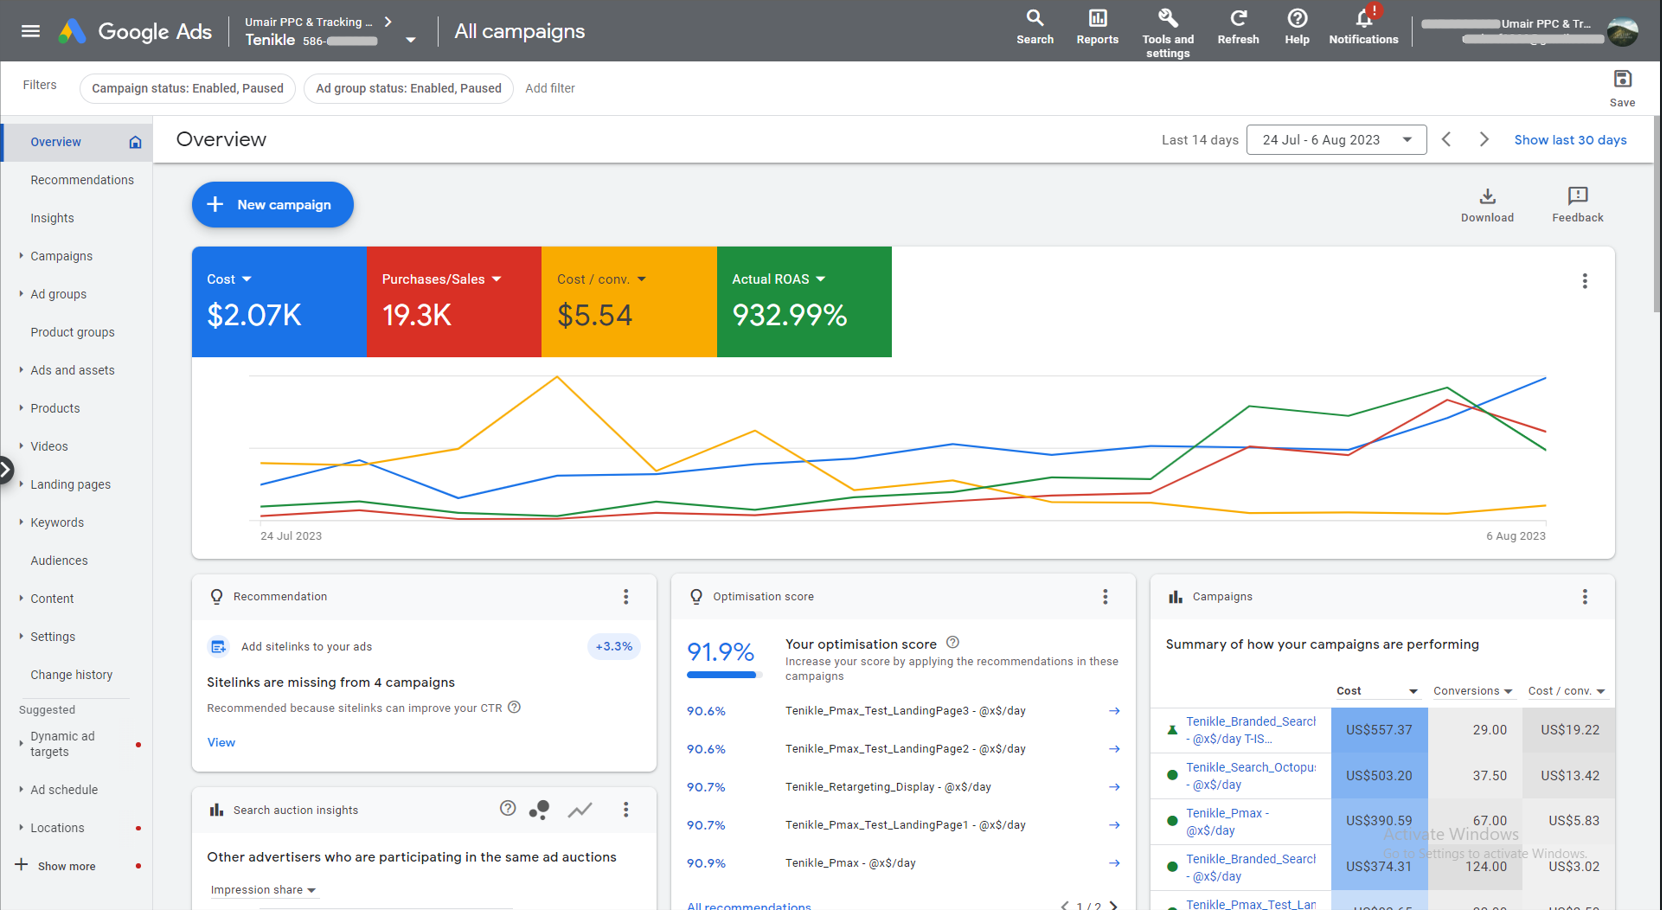The height and width of the screenshot is (910, 1662).
Task: Click Search auction insights help icon
Action: 508,809
